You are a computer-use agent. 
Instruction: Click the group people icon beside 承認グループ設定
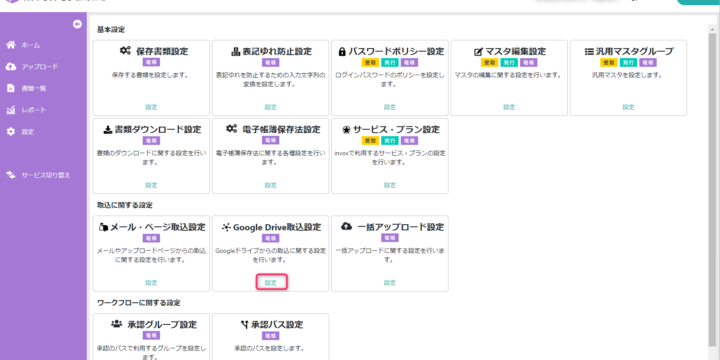[x=116, y=324]
